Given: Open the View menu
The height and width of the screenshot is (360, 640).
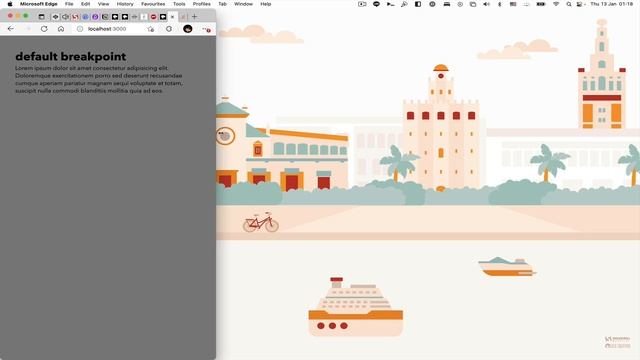Looking at the screenshot, I should pyautogui.click(x=103, y=4).
